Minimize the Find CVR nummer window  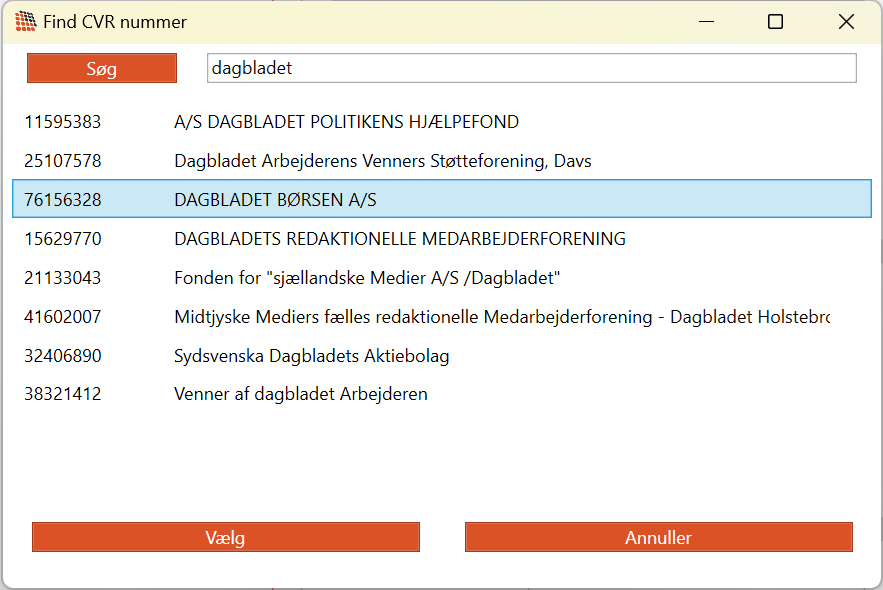[703, 21]
